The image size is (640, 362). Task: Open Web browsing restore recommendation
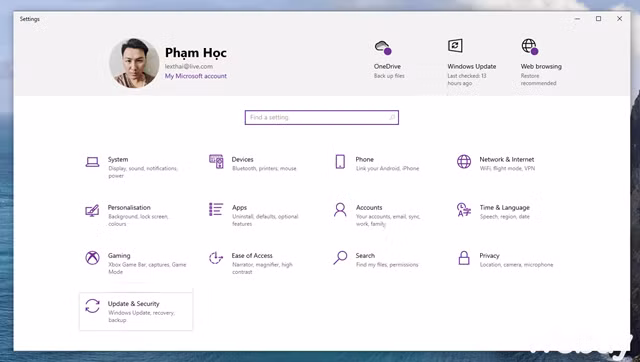(541, 62)
